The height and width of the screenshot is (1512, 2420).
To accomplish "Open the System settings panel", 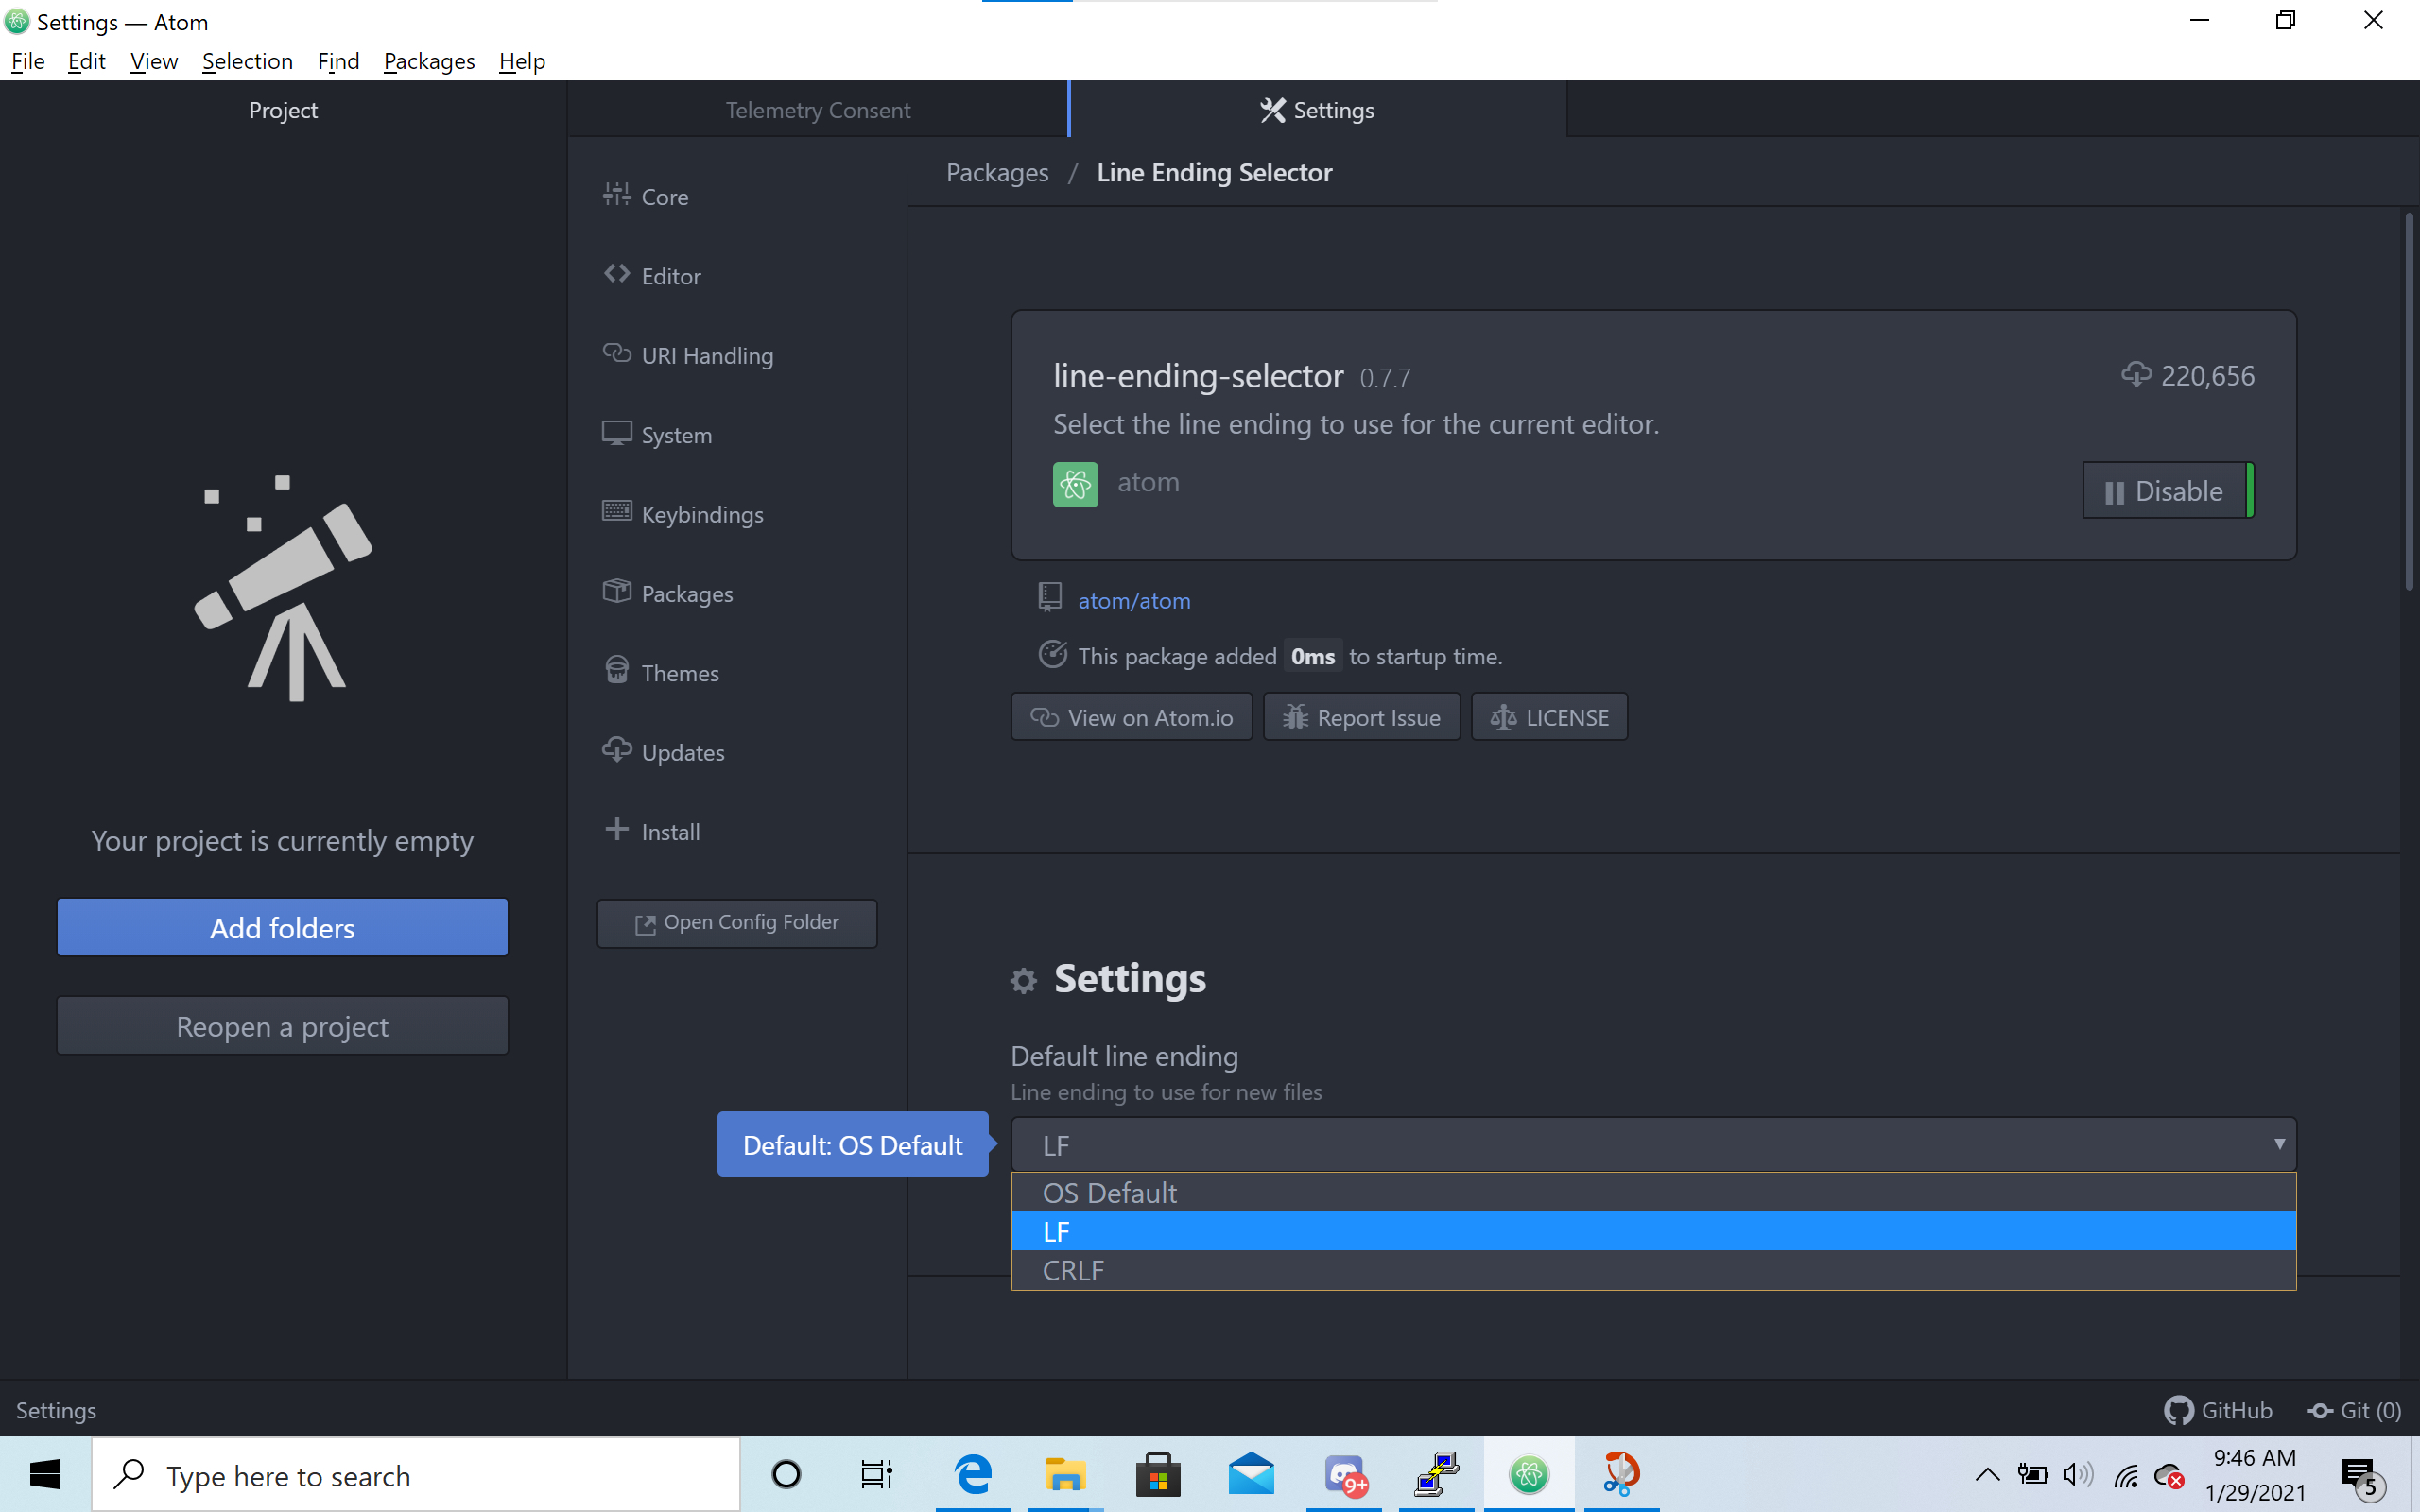I will coord(656,434).
